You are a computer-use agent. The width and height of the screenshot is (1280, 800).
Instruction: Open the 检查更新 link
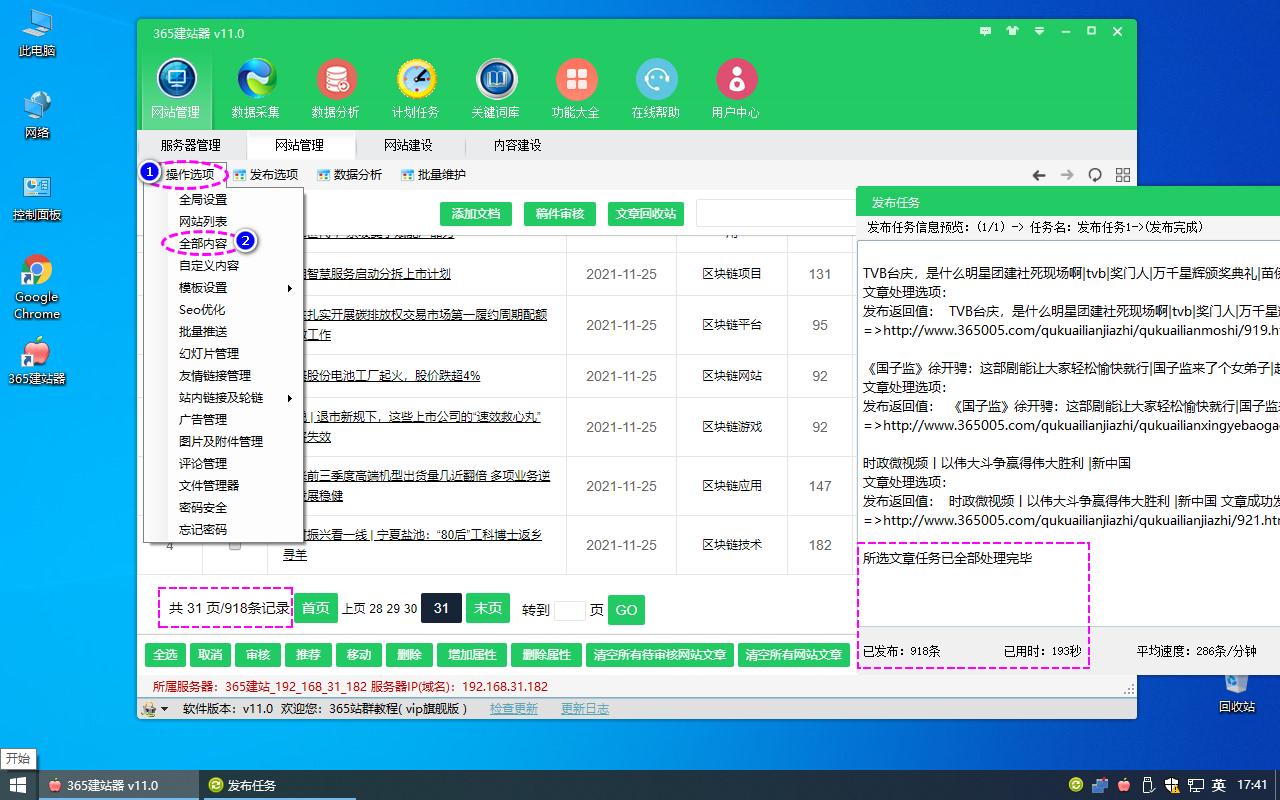[x=513, y=709]
